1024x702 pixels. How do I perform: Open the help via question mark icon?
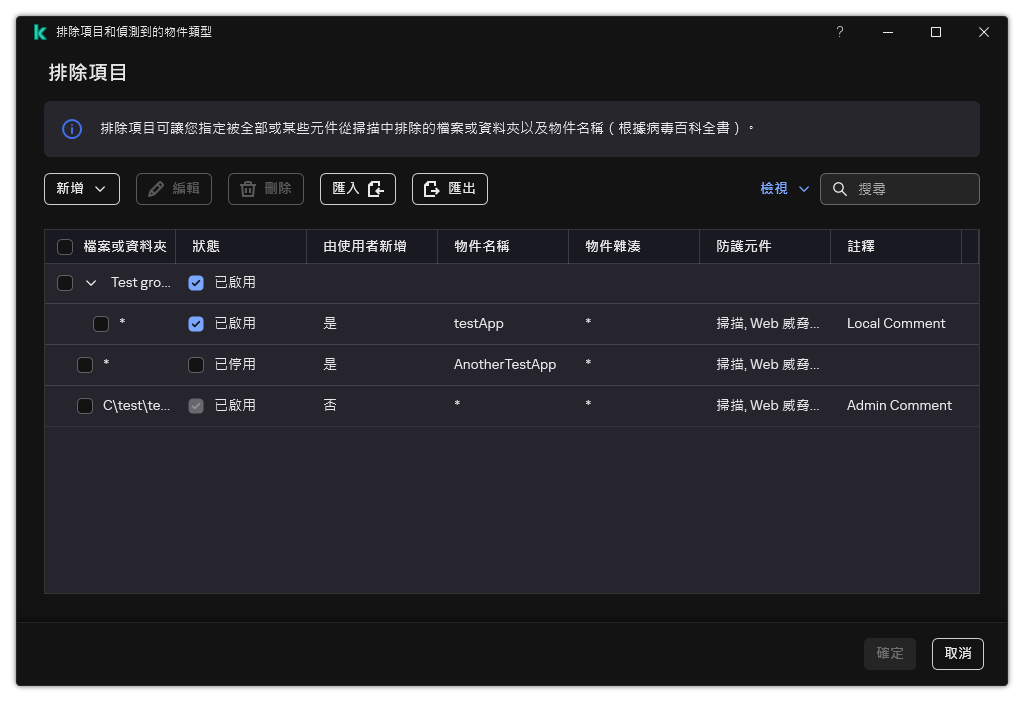click(x=839, y=31)
